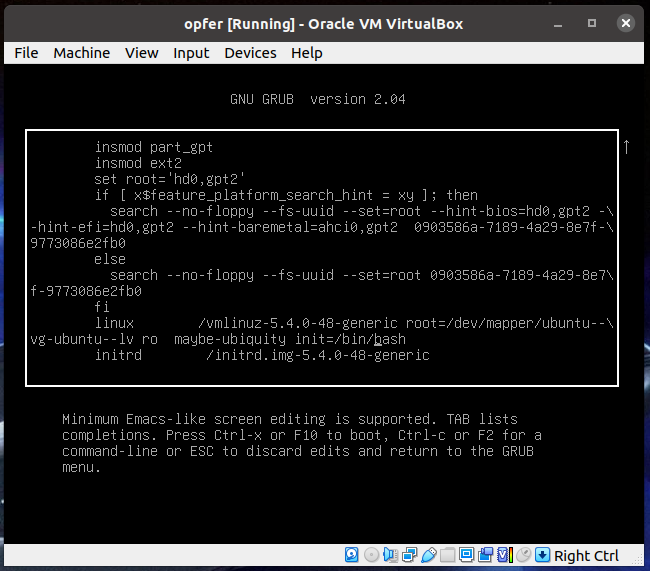Click the recording status icon
650x571 pixels.
click(485, 555)
